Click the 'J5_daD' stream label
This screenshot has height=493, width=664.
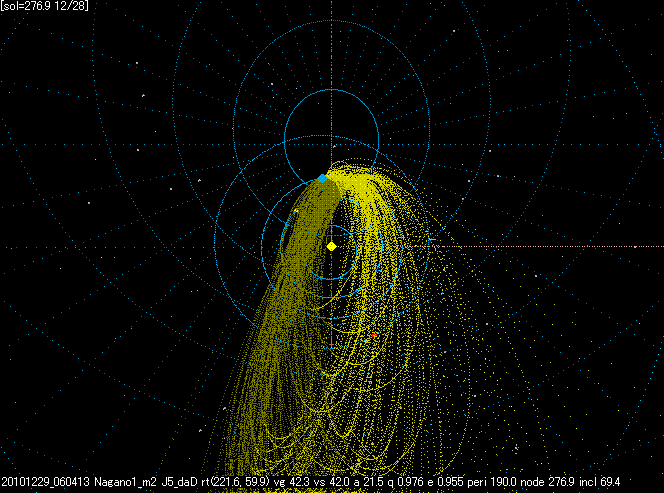coord(180,482)
